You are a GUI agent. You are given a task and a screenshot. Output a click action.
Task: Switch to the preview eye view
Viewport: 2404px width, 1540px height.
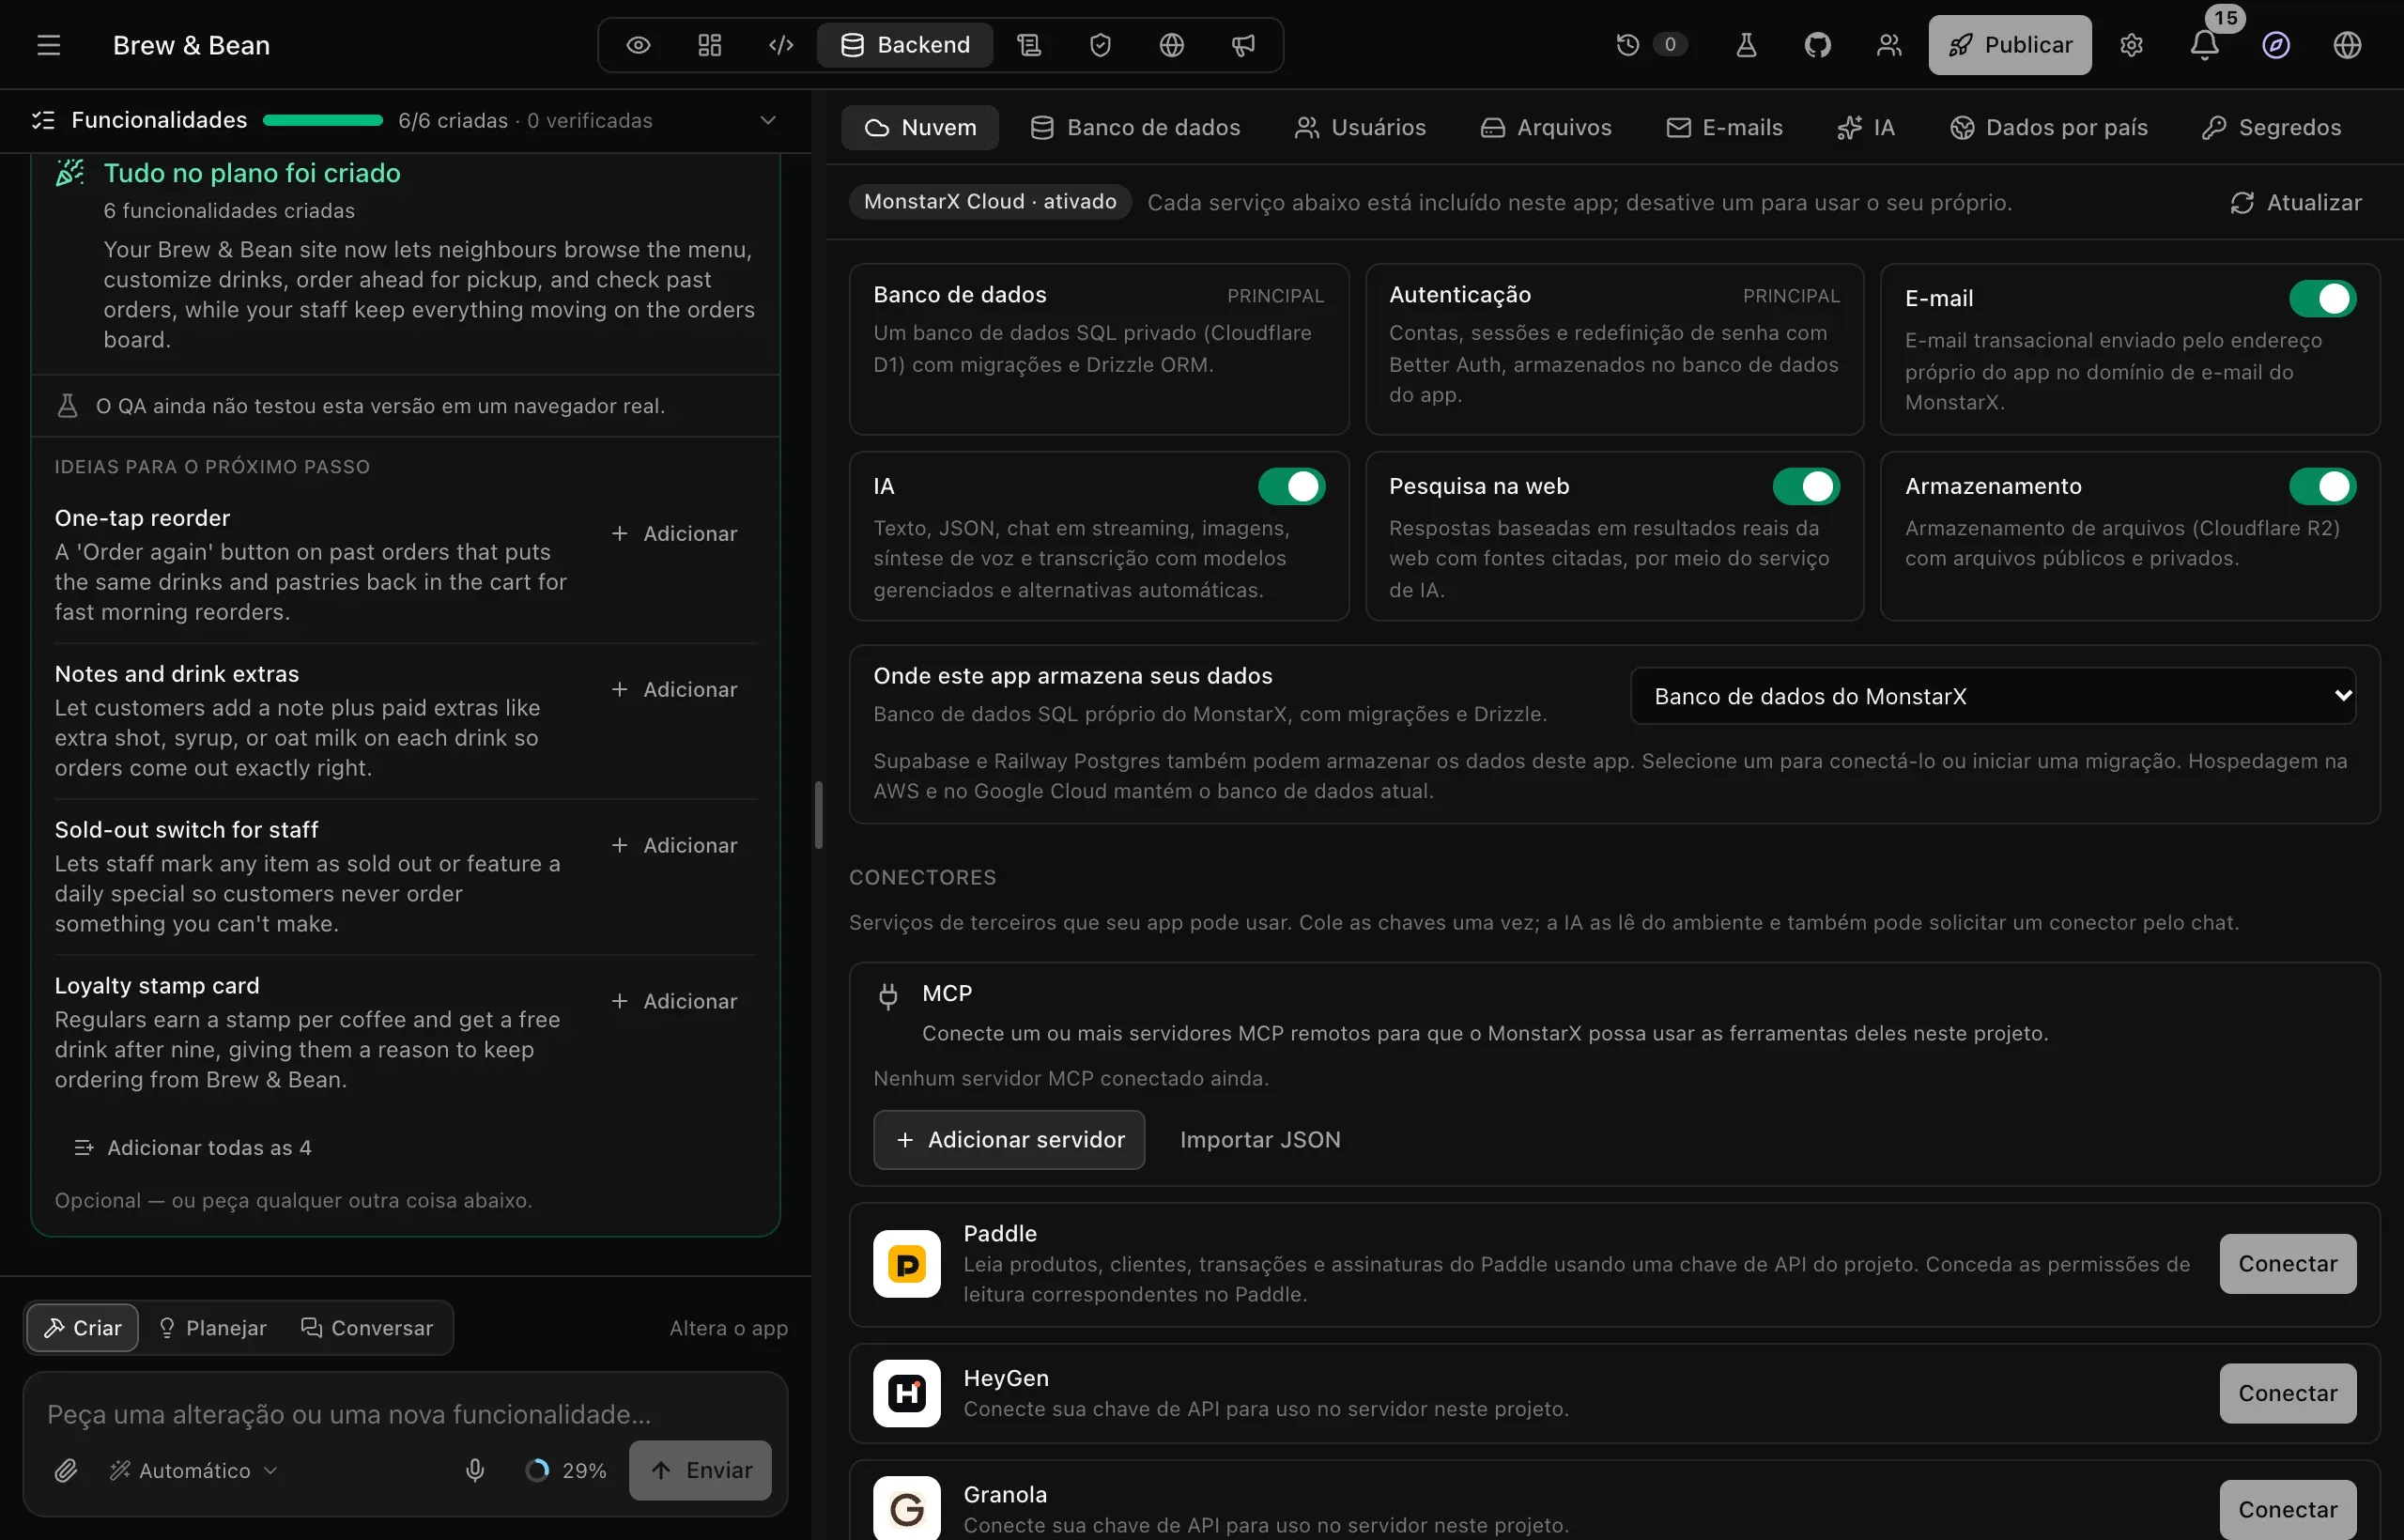coord(638,45)
